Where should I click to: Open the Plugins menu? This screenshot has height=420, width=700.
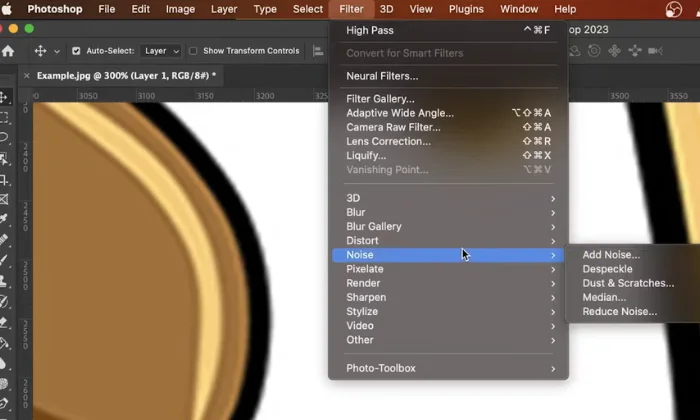tap(466, 9)
